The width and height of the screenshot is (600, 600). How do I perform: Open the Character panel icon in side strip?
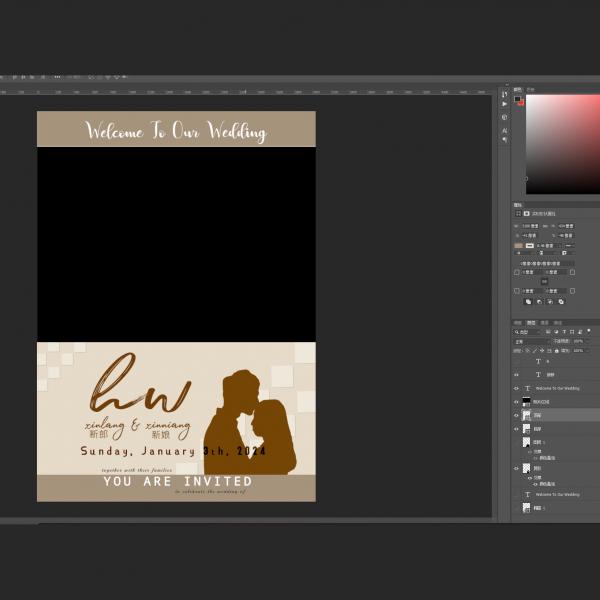504,132
